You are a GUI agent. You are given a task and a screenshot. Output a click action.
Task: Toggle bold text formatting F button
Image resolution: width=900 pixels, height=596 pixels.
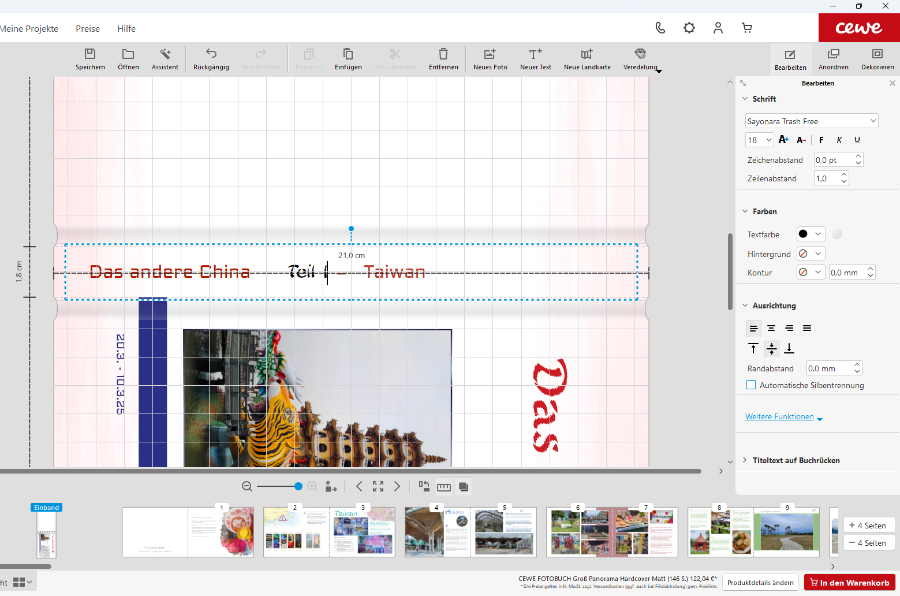point(821,140)
